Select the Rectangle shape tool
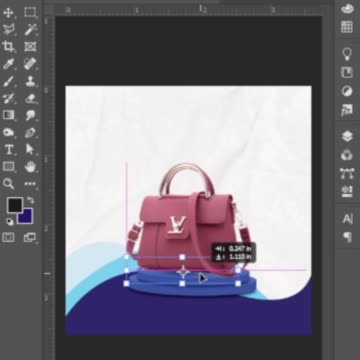Image resolution: width=360 pixels, height=360 pixels. click(8, 166)
